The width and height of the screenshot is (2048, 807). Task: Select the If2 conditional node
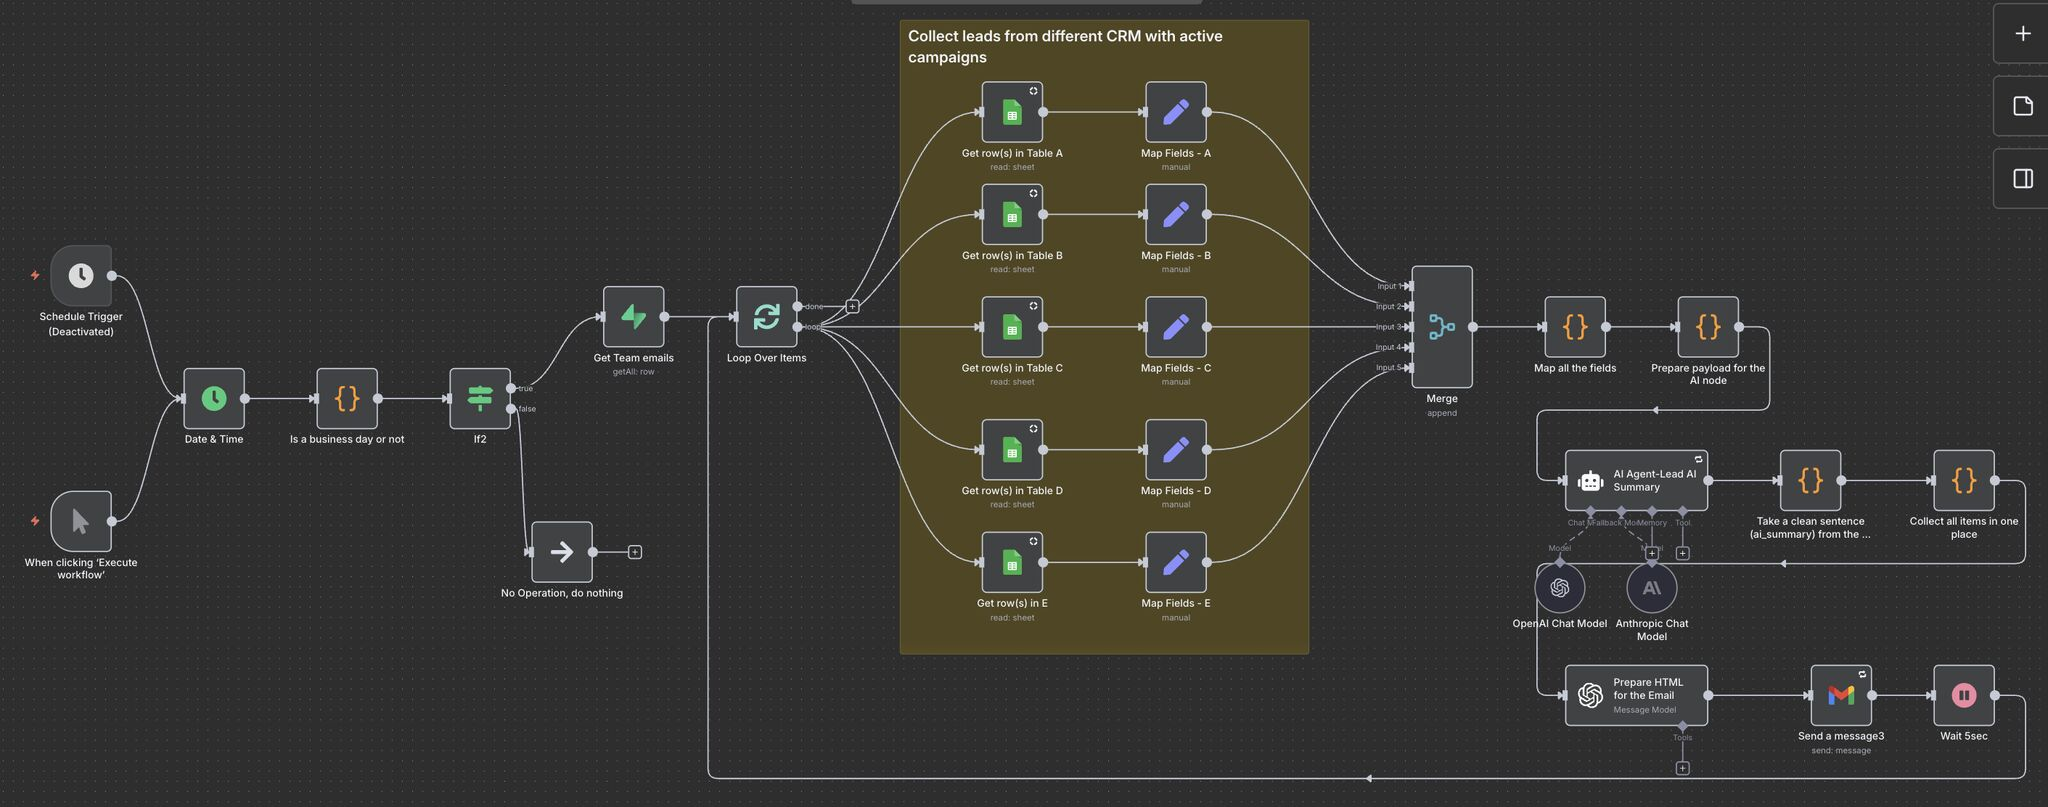[480, 398]
